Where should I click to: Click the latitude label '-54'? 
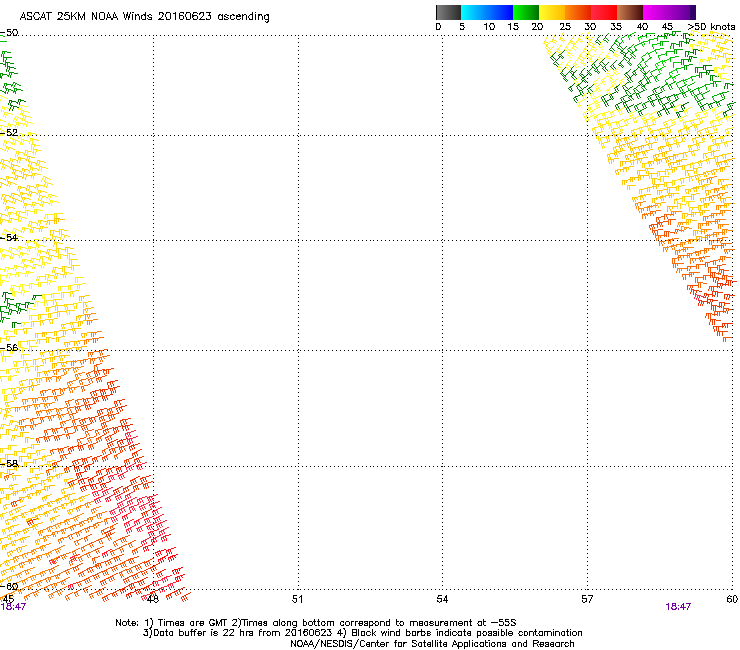(9, 237)
